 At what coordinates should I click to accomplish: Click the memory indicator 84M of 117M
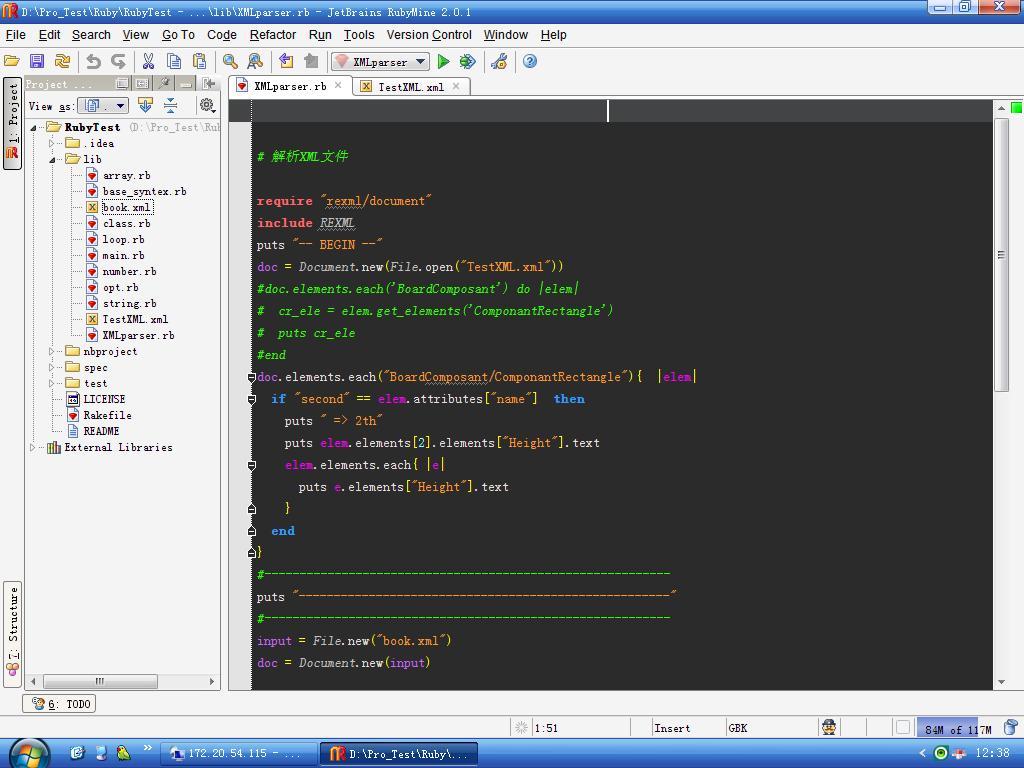(x=957, y=728)
